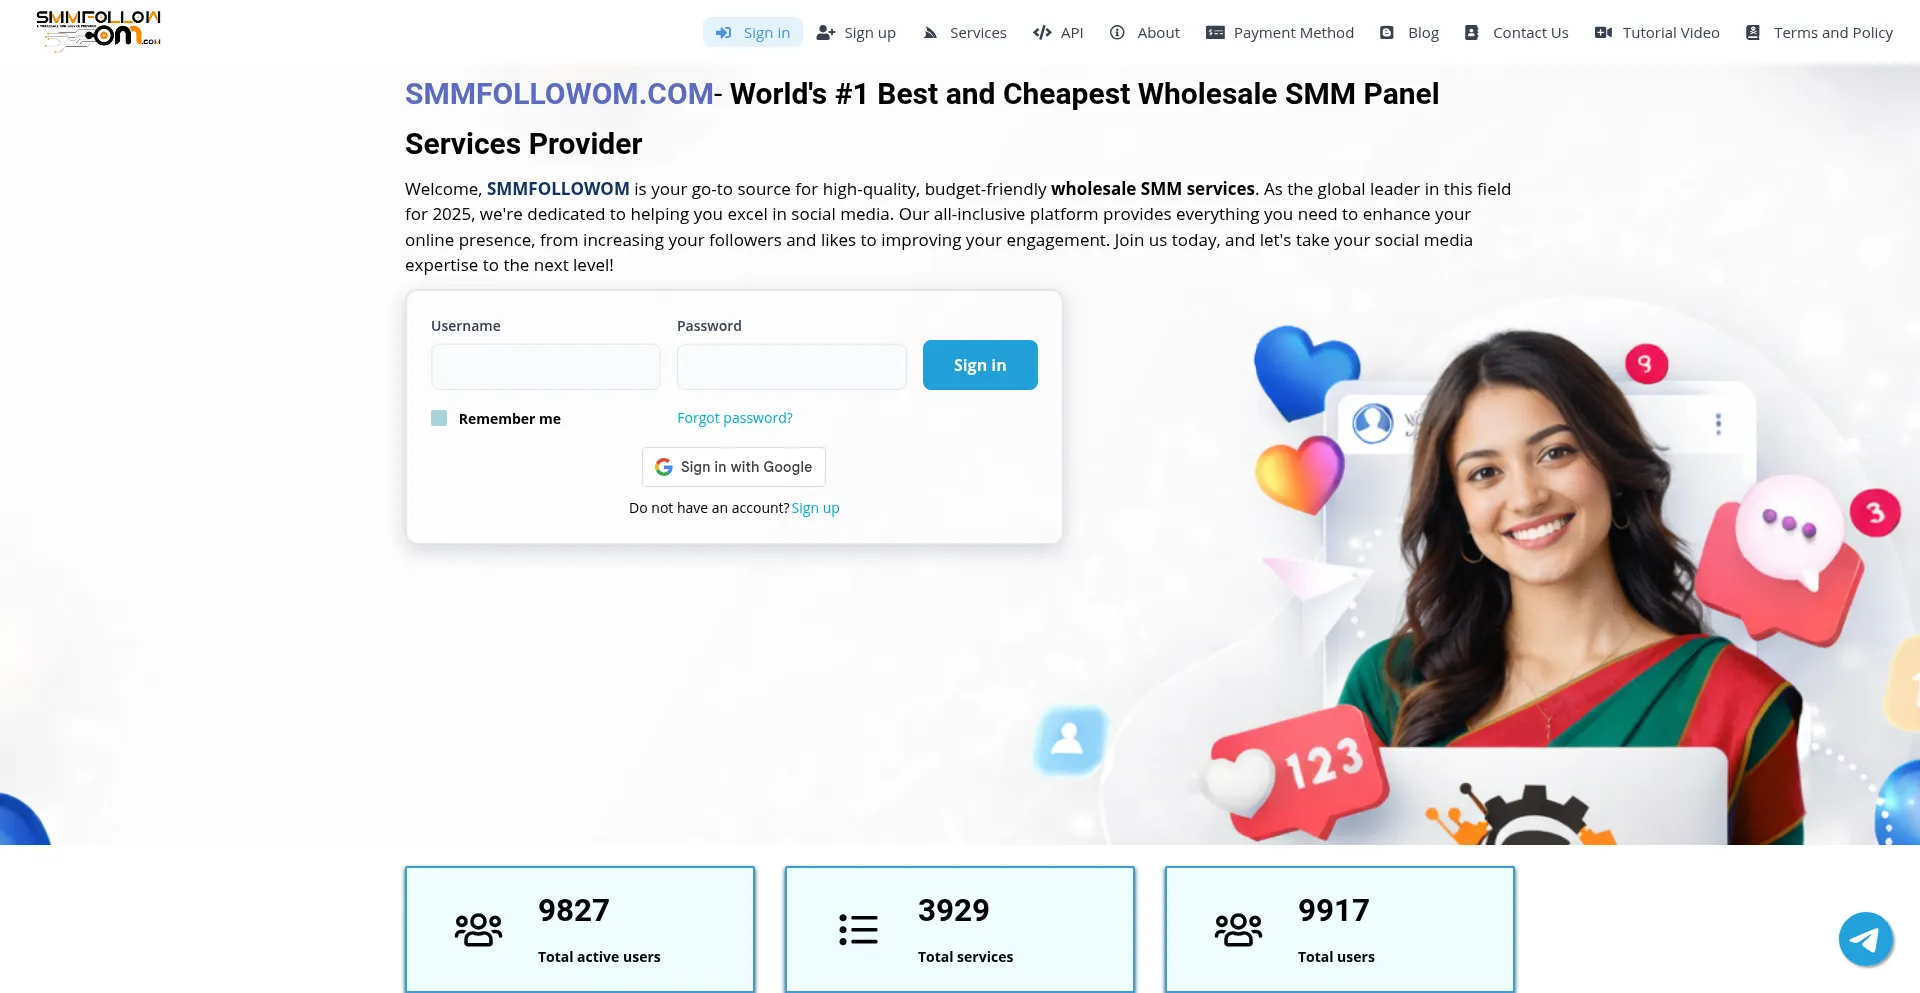Click the Tutorial Video camera icon
The image size is (1920, 993).
pos(1603,33)
